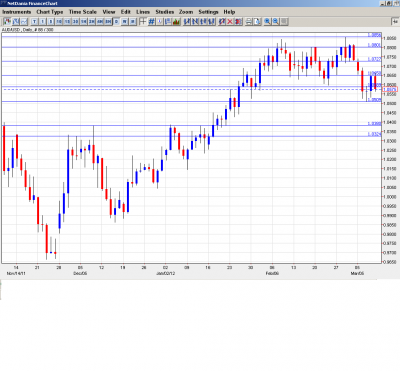This screenshot has width=400, height=371.
Task: Click the red current price label on axis
Action: coord(390,89)
